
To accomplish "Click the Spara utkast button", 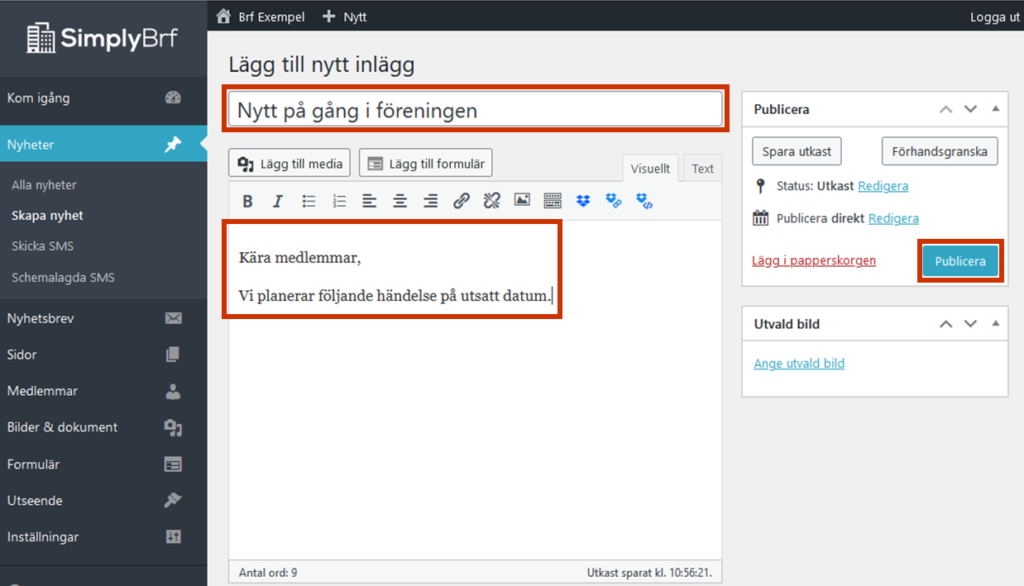I will coord(797,151).
